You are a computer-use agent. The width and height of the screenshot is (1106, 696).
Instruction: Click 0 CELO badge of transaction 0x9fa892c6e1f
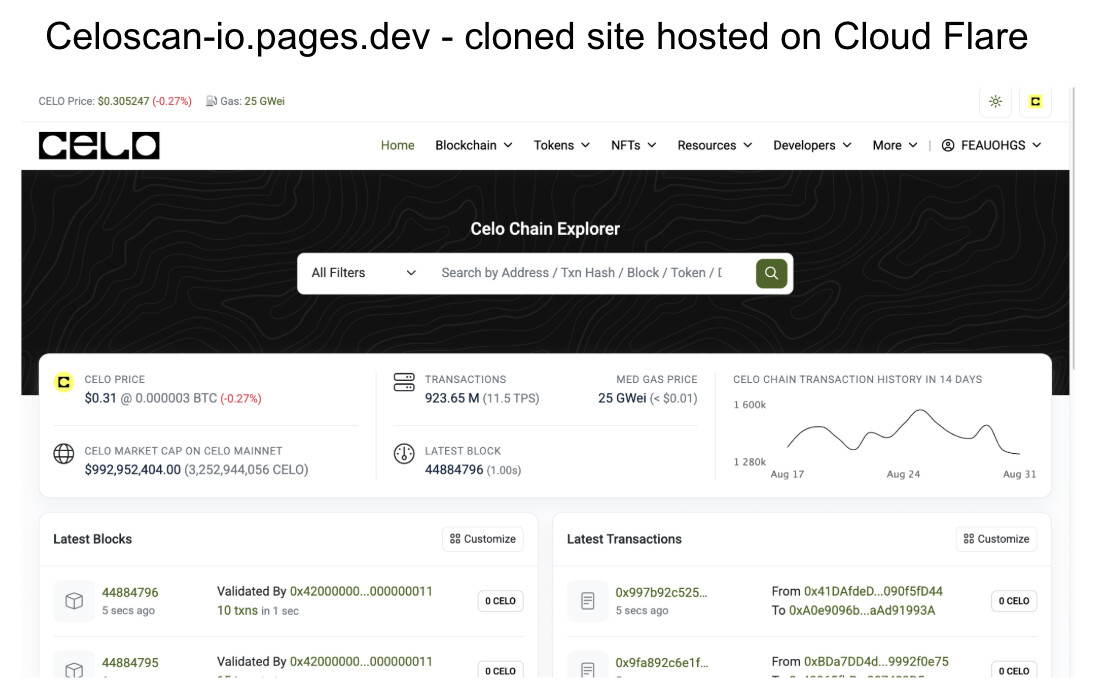pos(1014,670)
